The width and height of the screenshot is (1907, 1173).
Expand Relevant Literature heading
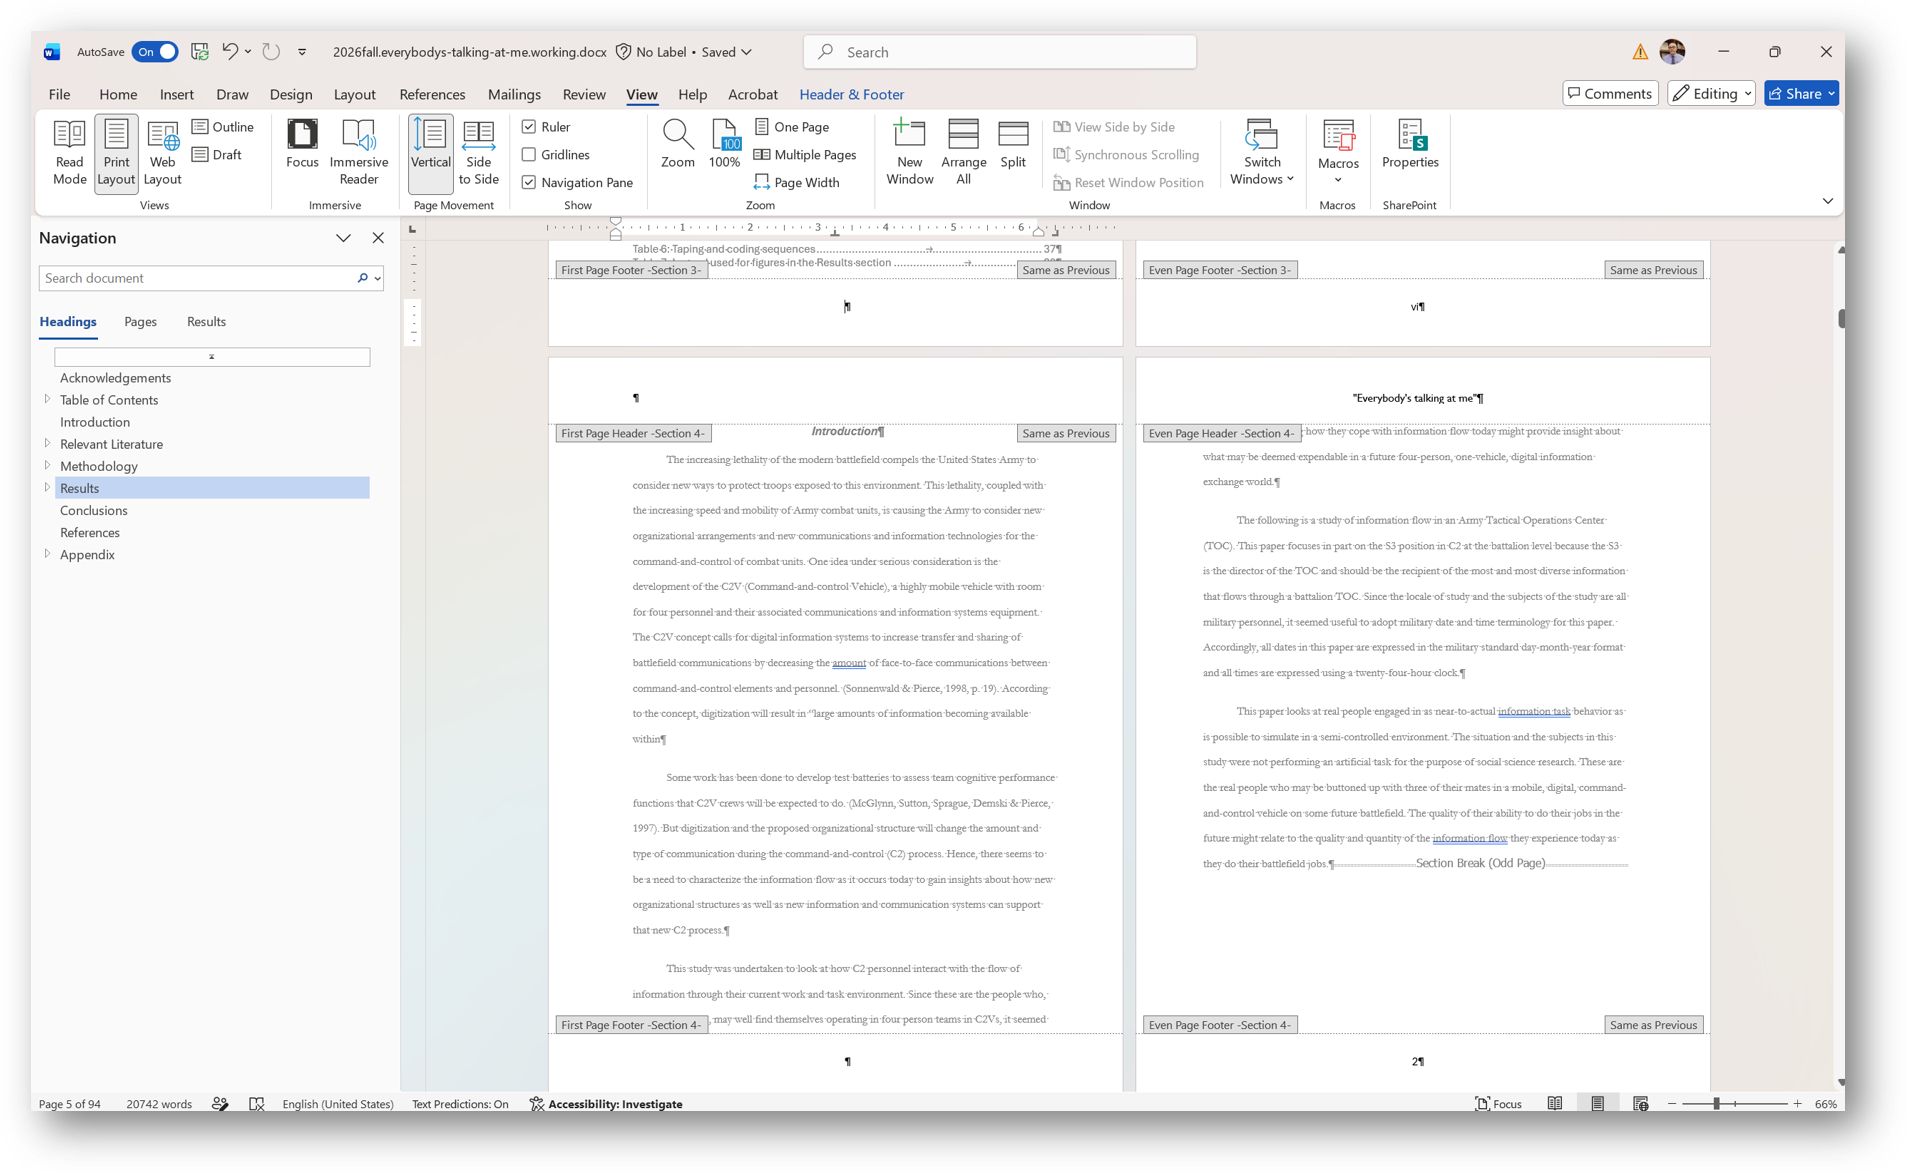click(47, 443)
